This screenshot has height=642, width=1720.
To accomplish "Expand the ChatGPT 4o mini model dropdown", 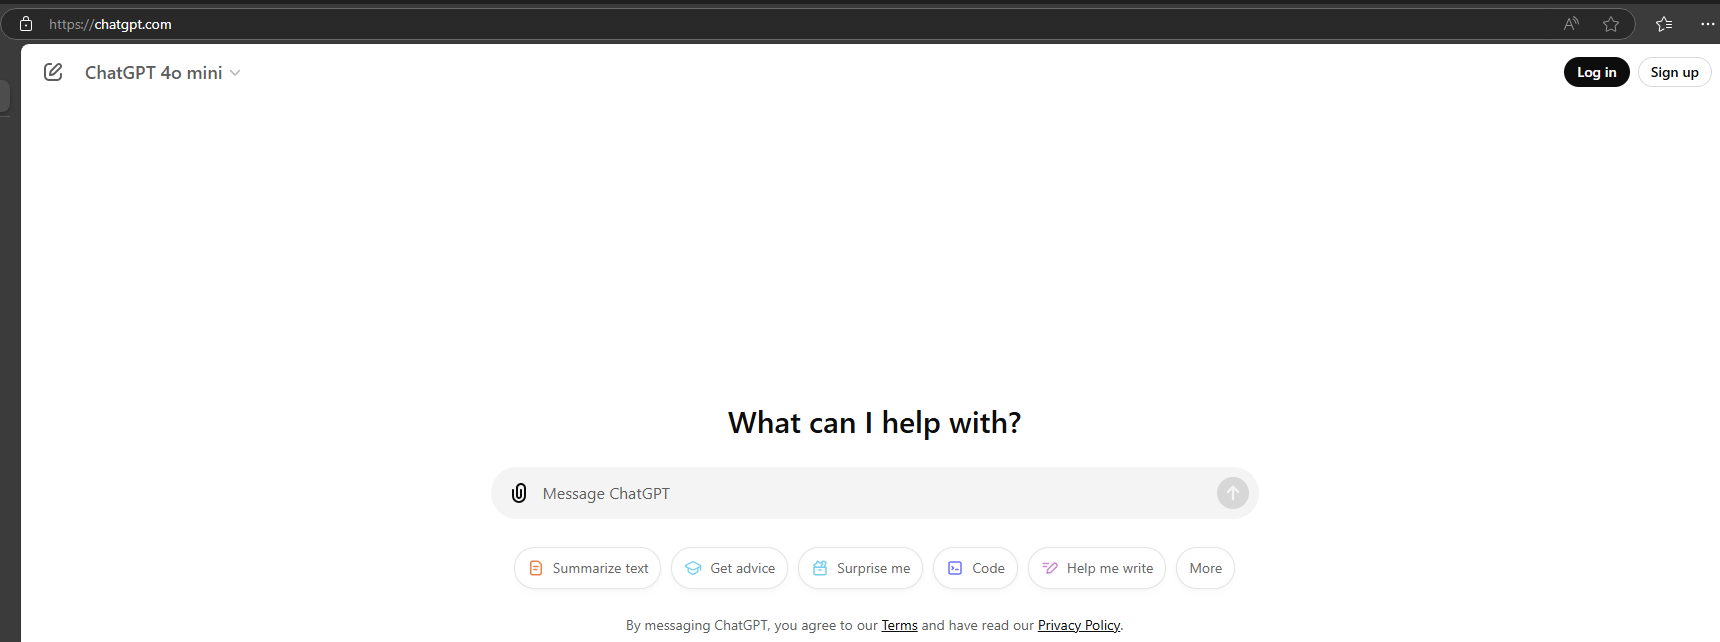I will (x=163, y=73).
